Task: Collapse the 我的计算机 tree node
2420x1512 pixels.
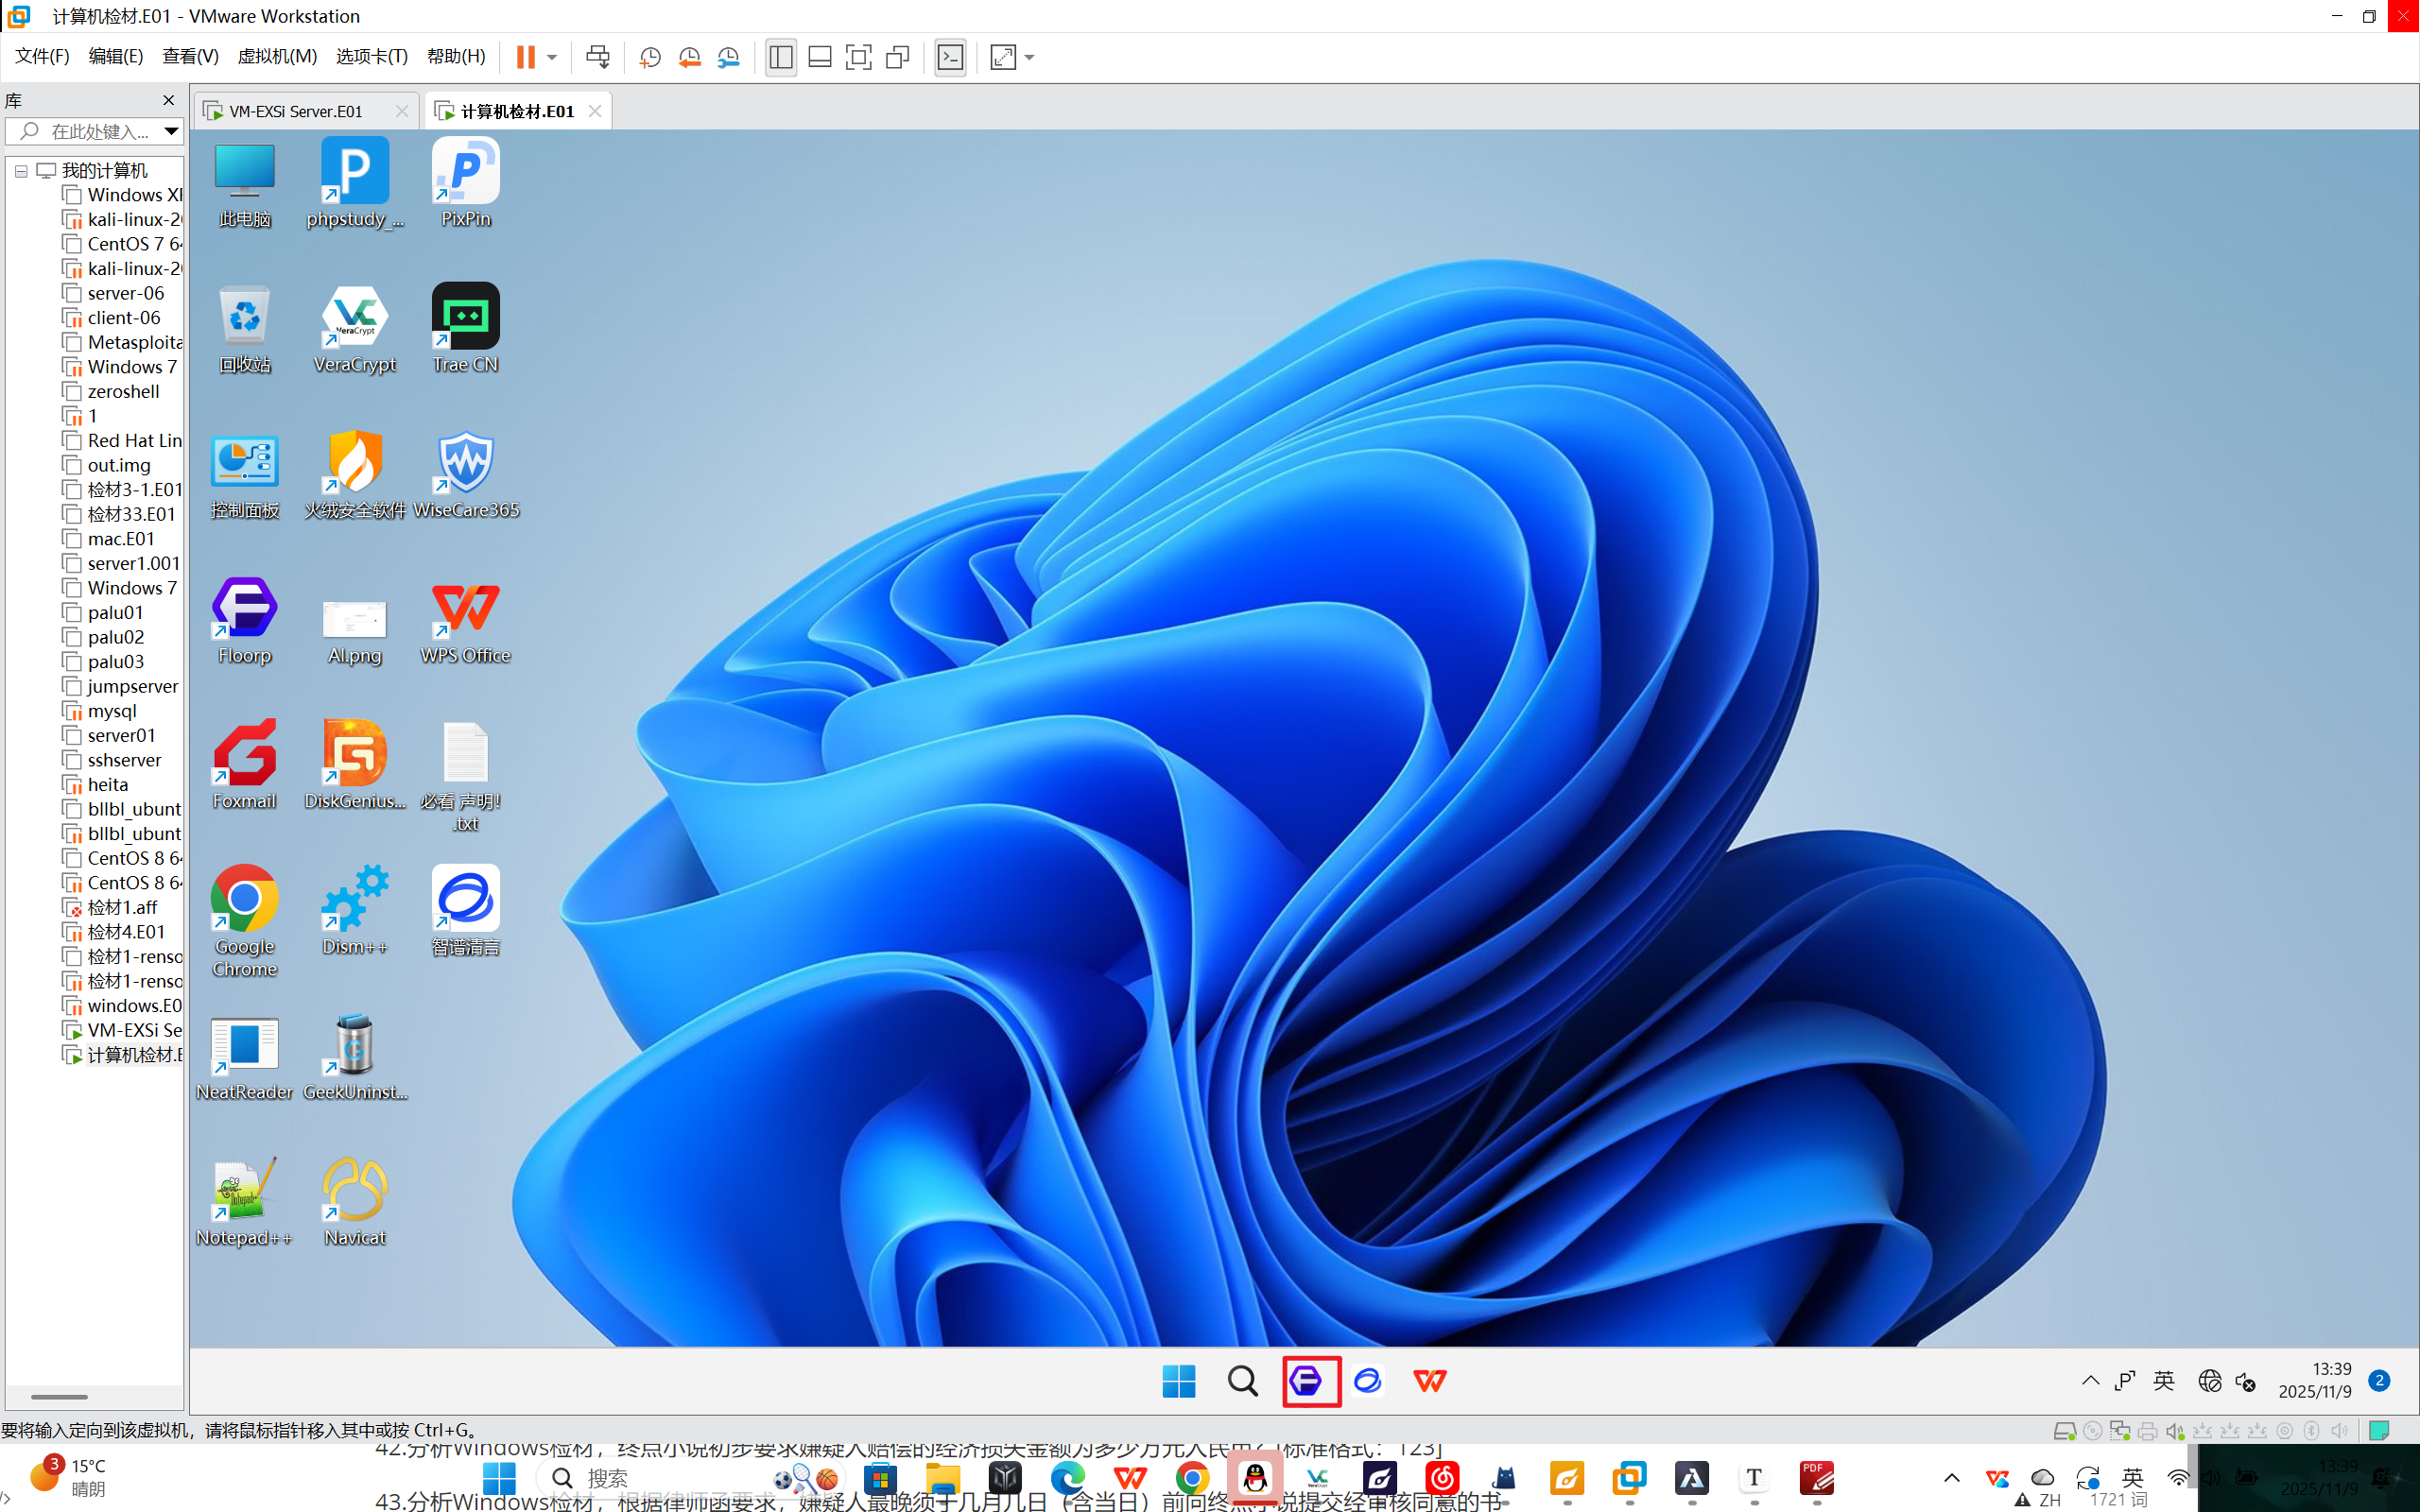Action: pyautogui.click(x=21, y=171)
